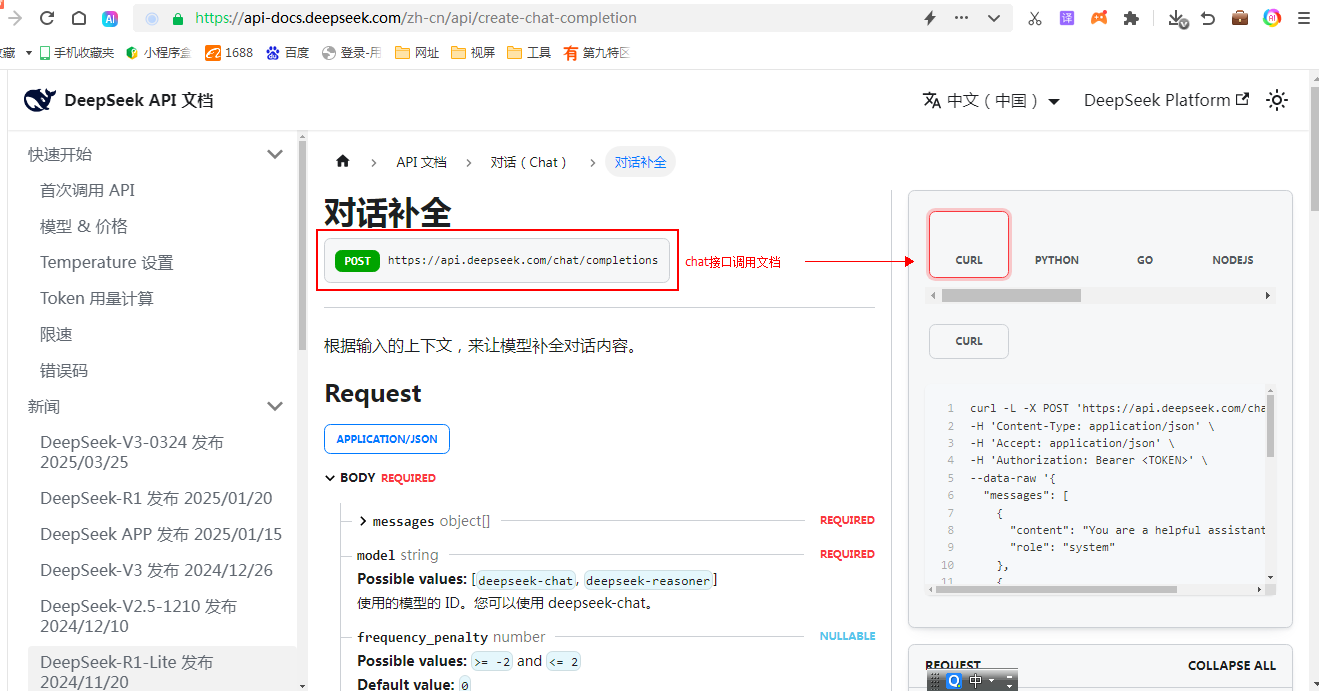Screen dimensions: 1319x691
Task: Open DeepSeek-V2.5-1210 发布 news item
Action: pos(138,616)
